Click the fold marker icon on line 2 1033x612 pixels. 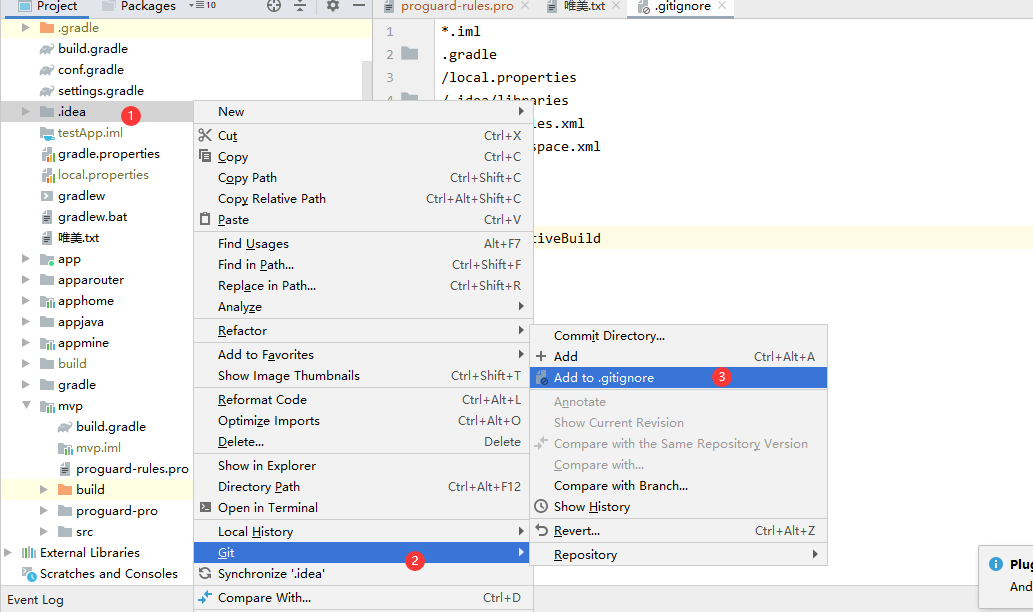pyautogui.click(x=410, y=53)
